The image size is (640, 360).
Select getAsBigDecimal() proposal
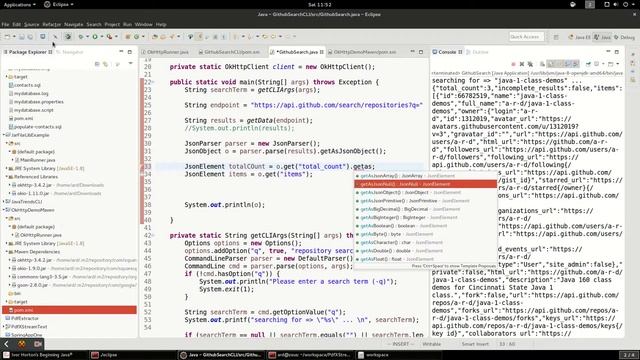[425, 209]
